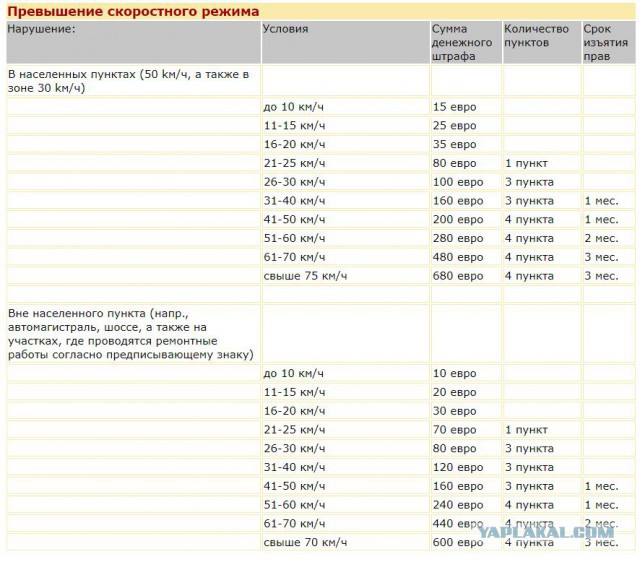The width and height of the screenshot is (640, 562).
Task: Select "до 10 км/ч" in the 15 евро row
Action: pyautogui.click(x=293, y=107)
